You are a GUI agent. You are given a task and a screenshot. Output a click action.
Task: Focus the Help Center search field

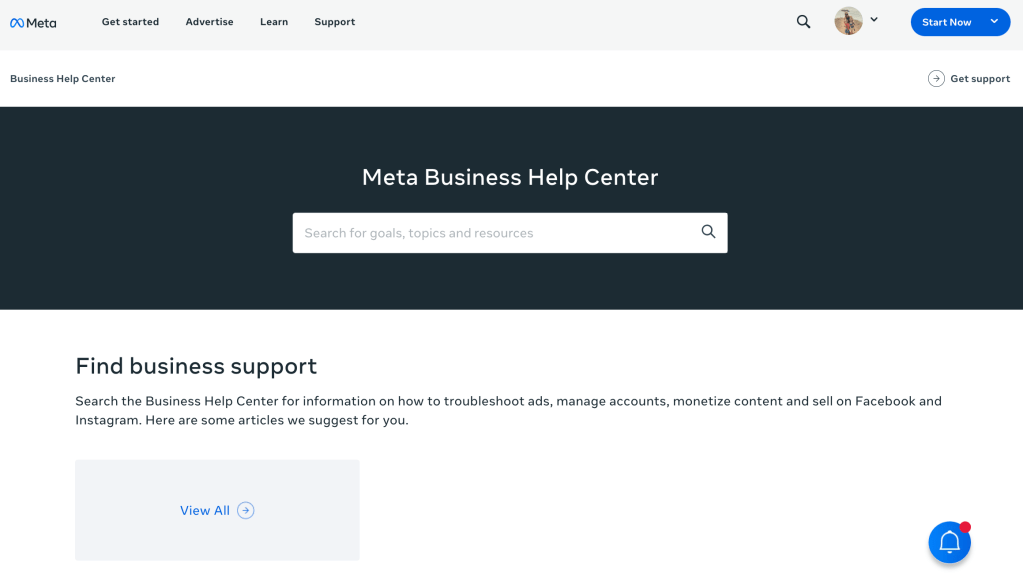click(x=495, y=233)
